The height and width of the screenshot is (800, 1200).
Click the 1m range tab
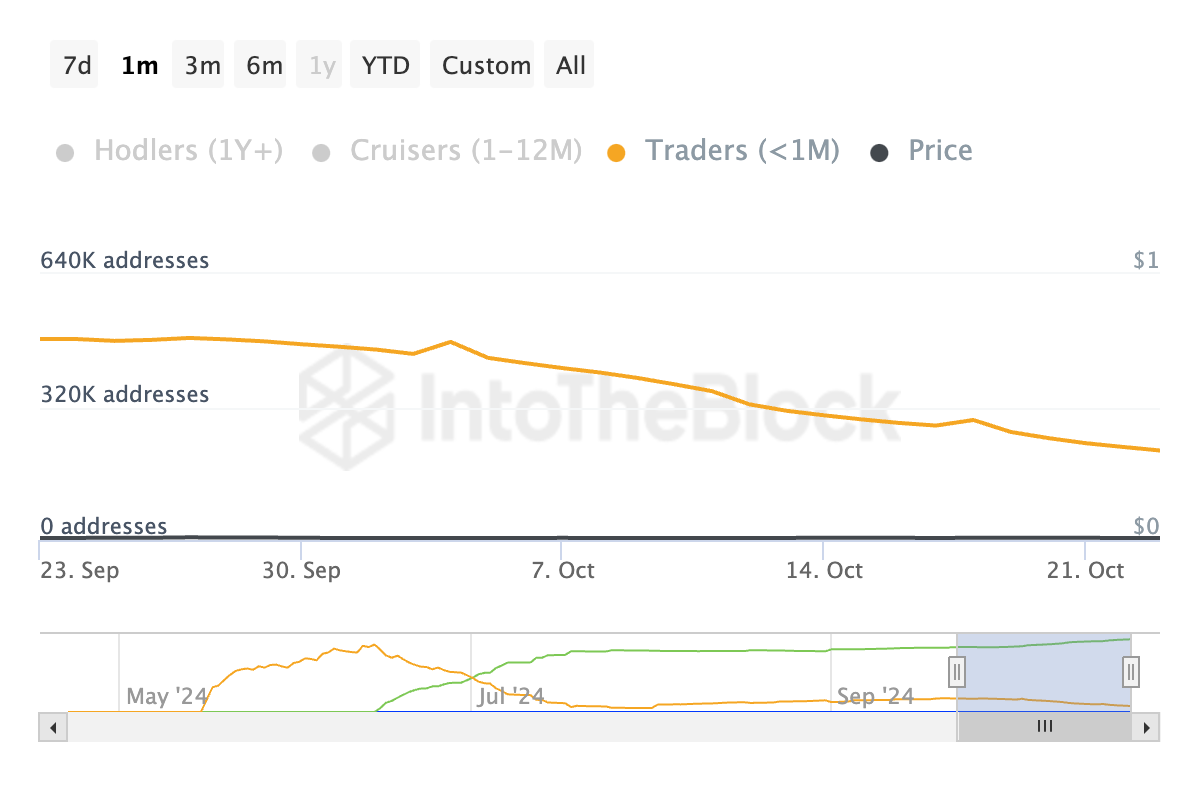(x=140, y=66)
